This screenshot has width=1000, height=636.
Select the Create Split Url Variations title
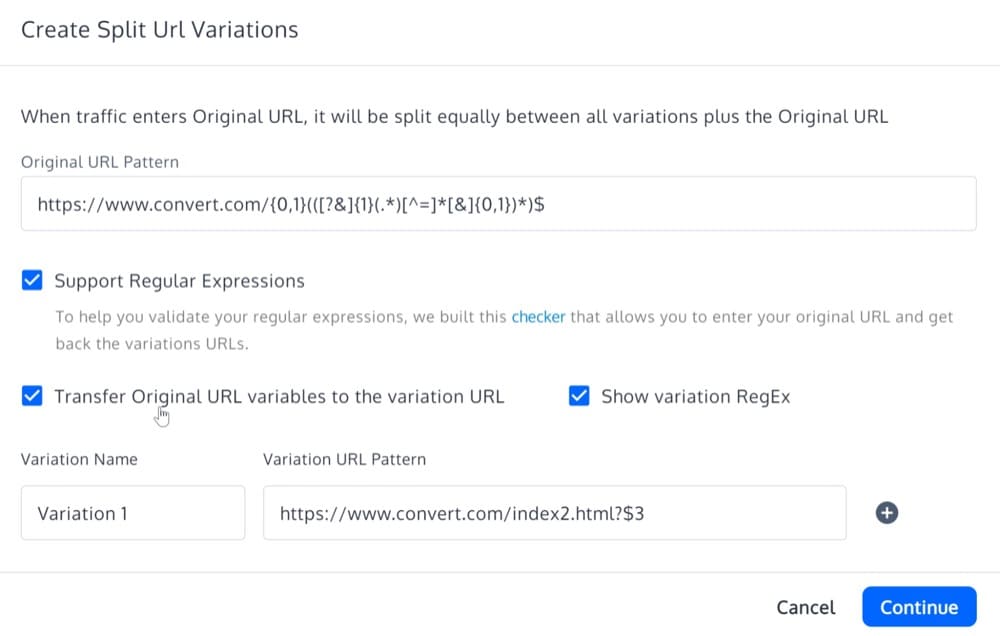click(x=159, y=30)
